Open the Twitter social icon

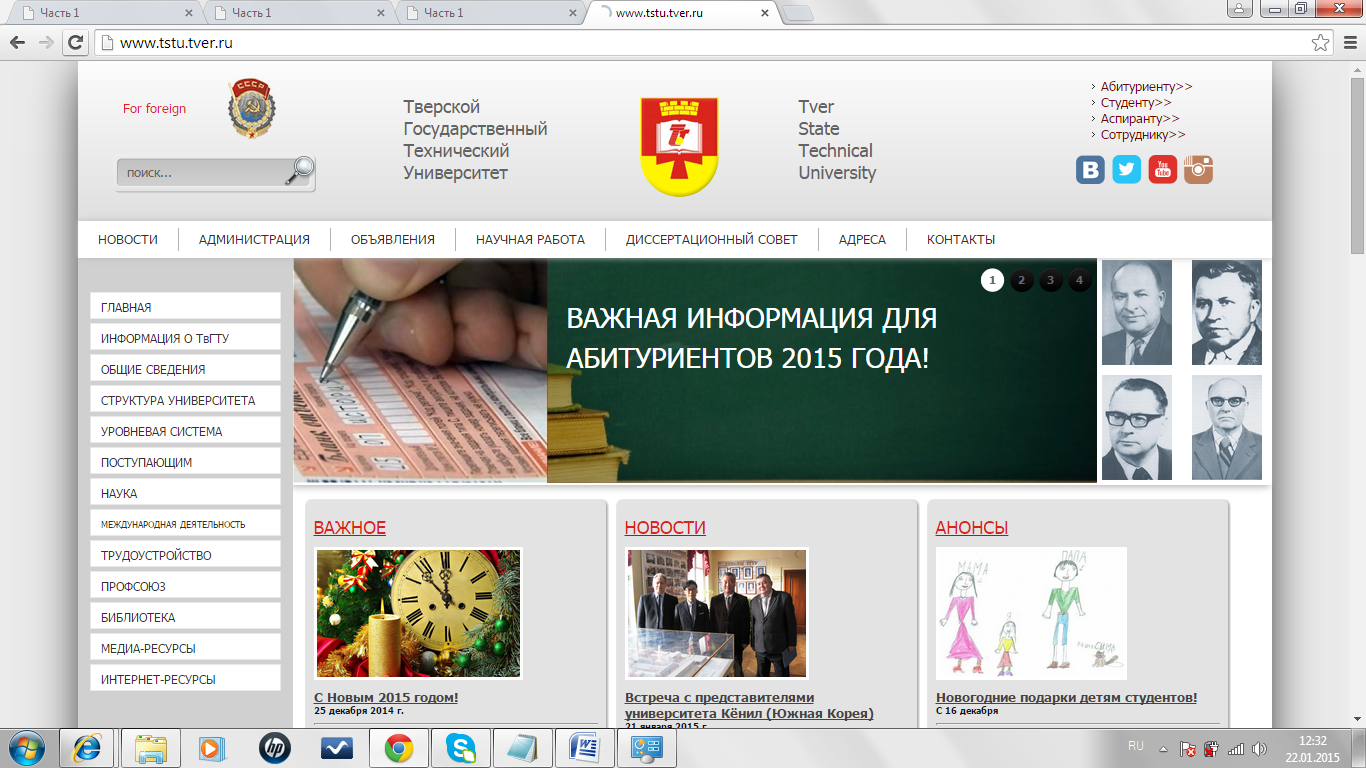(1127, 170)
